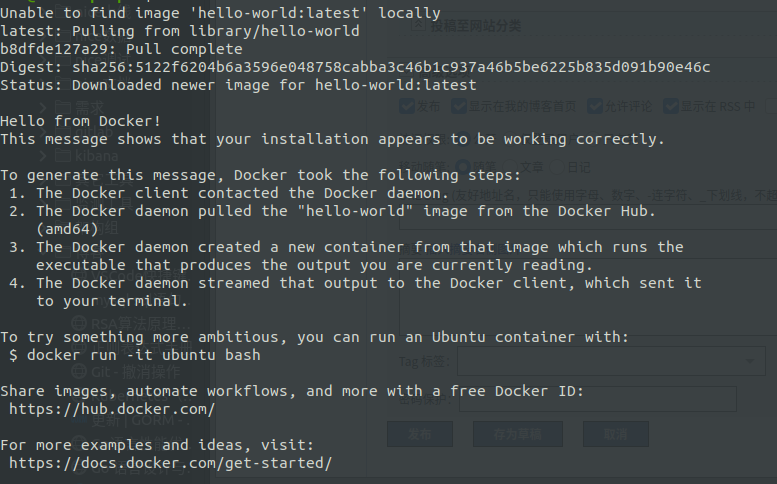Toggle 显示在 RSS 中 checkbox

[672, 106]
